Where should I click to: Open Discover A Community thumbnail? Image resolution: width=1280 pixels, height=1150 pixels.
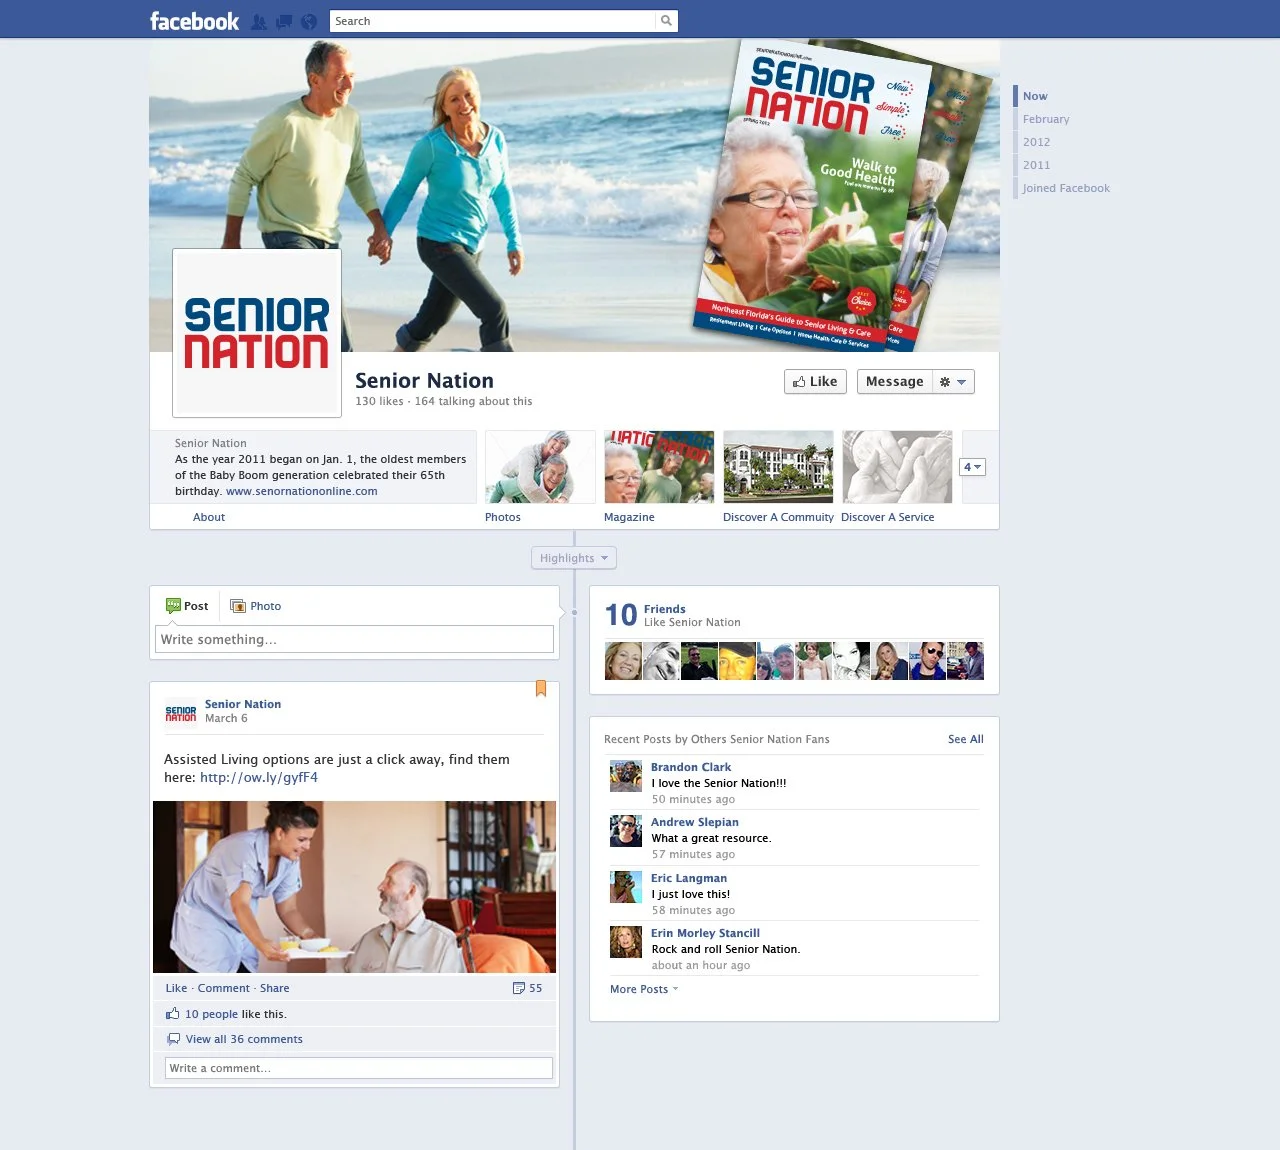778,467
